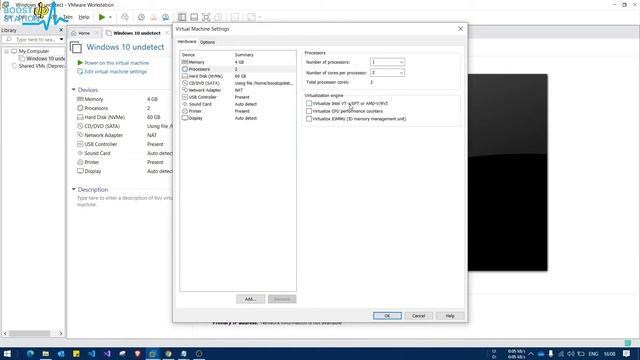Click the snapshot clock toolbar icon

click(141, 17)
